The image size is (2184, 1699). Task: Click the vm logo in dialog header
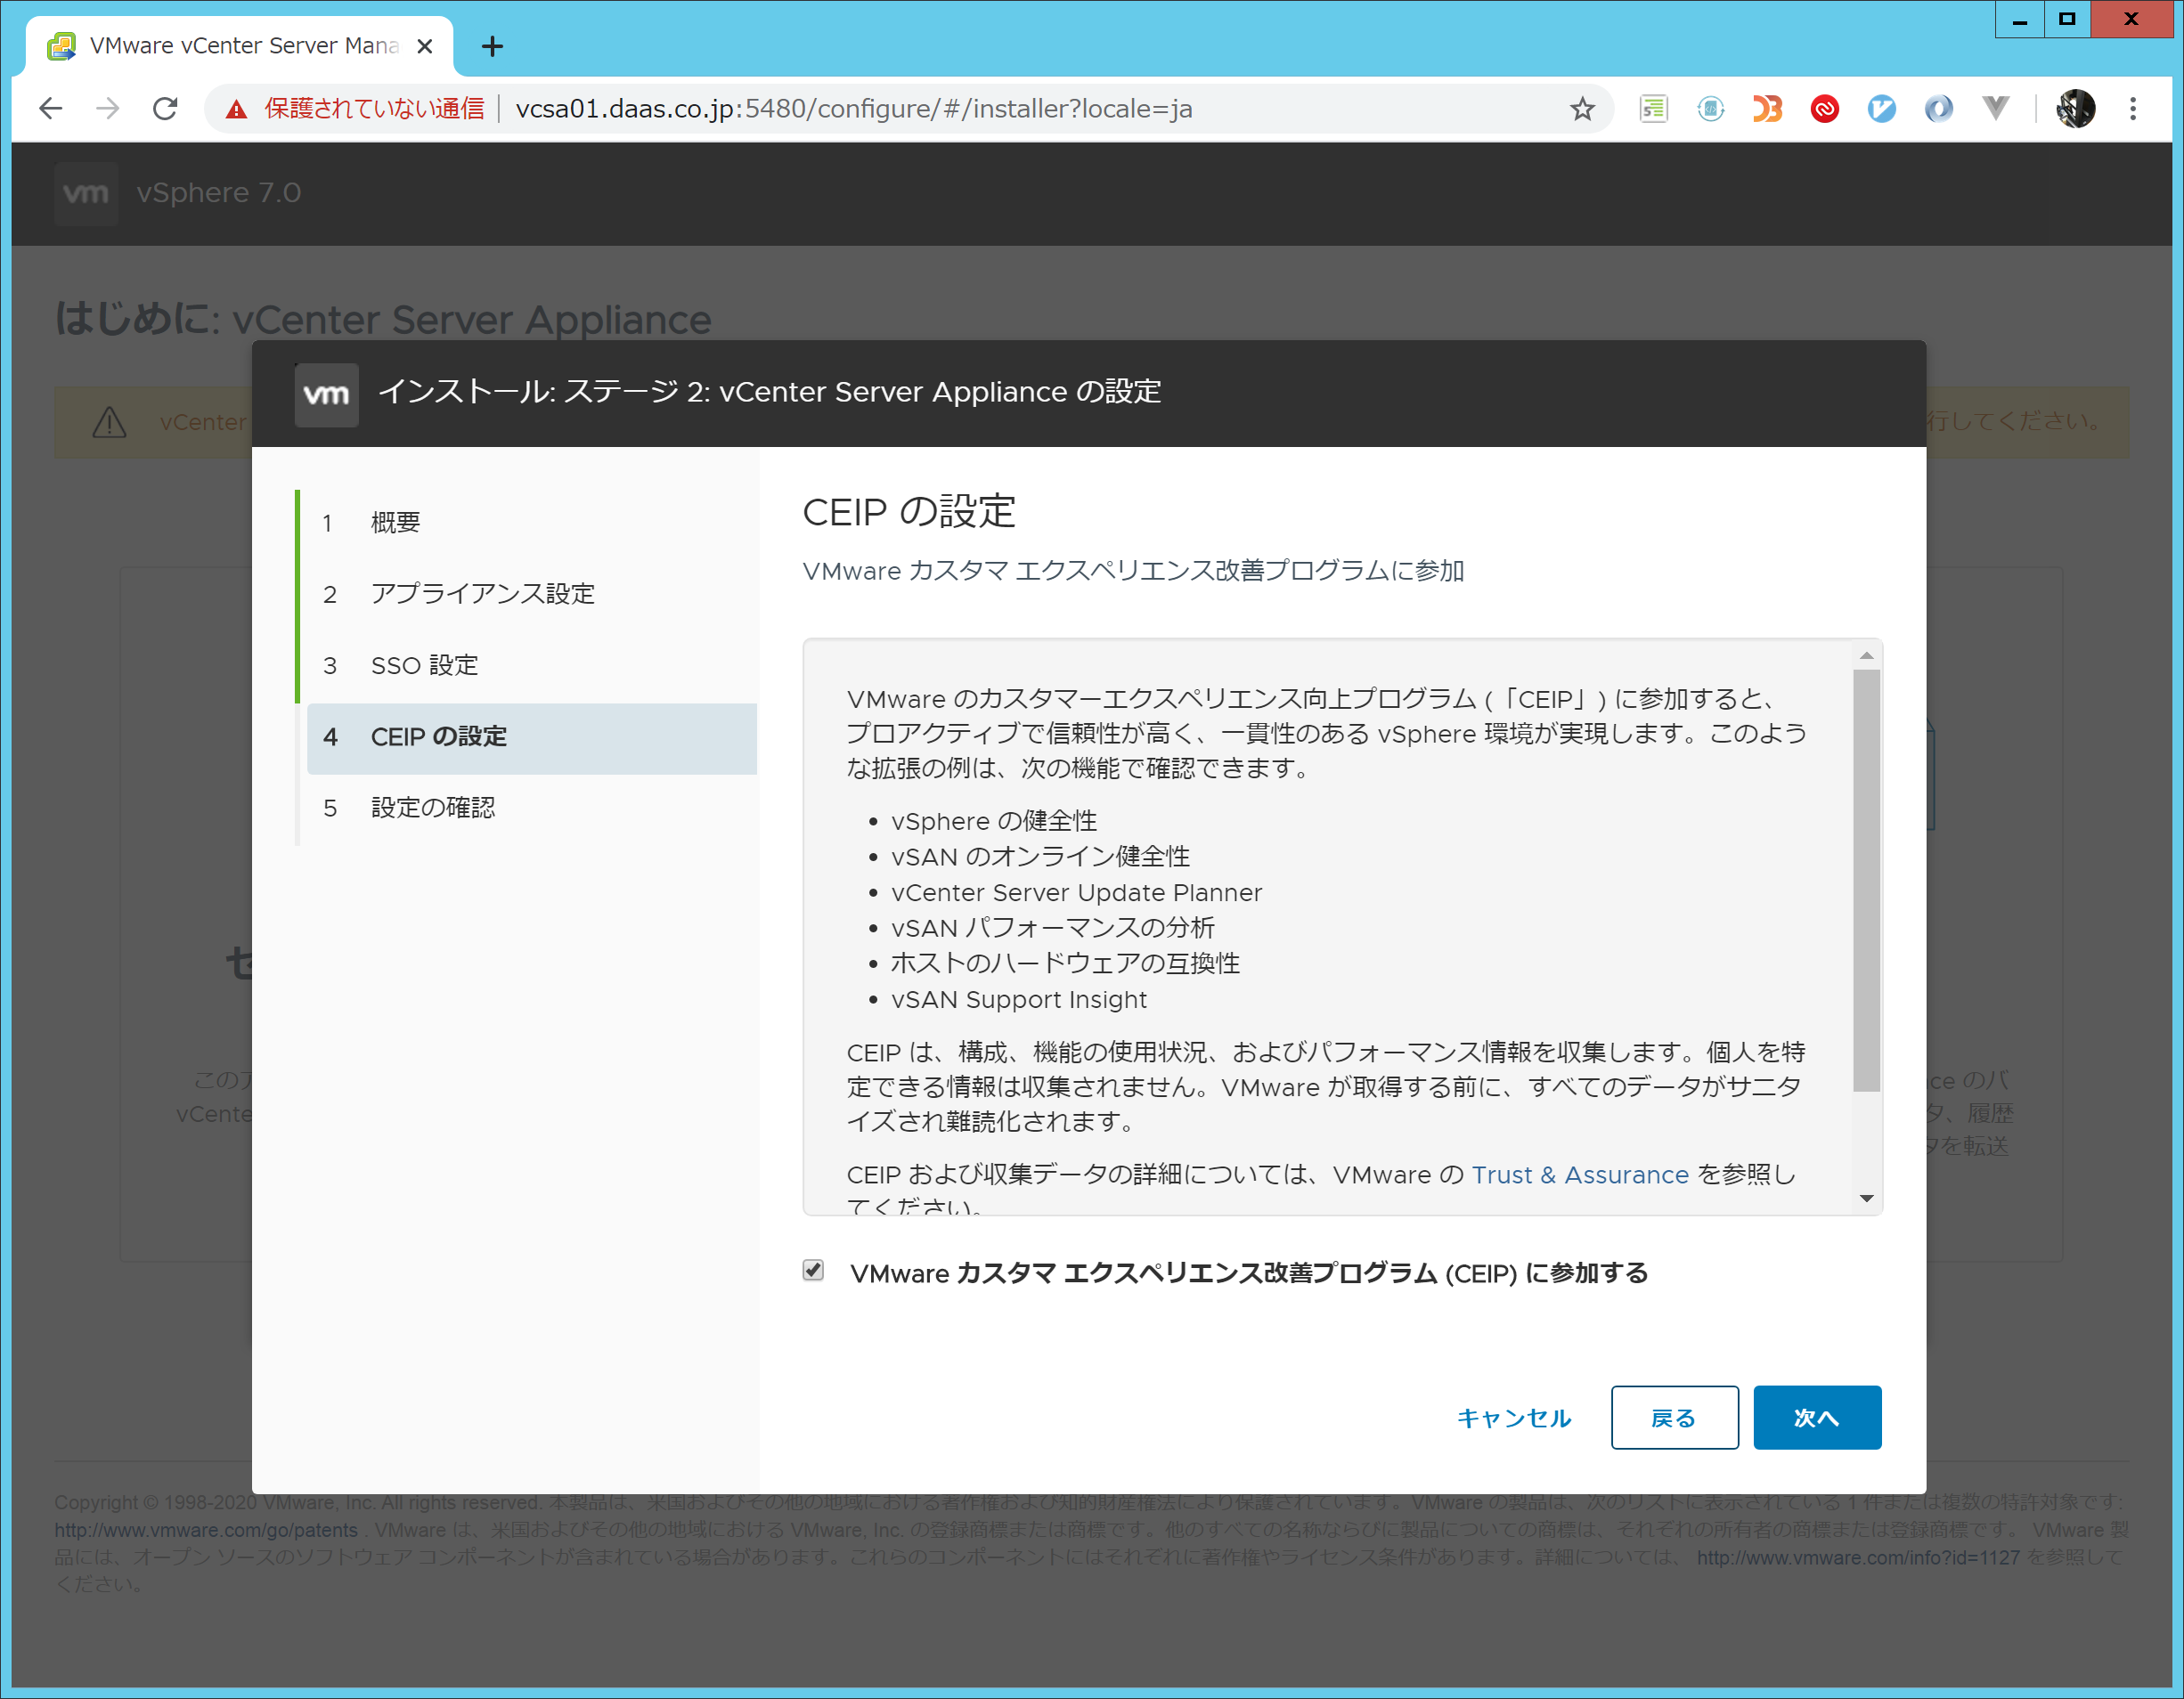326,394
